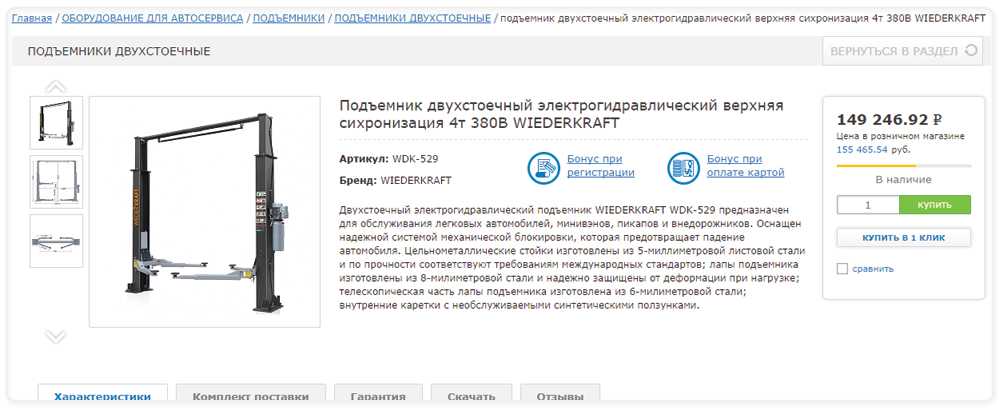
Task: Click the registration bonus icon
Action: click(x=544, y=166)
